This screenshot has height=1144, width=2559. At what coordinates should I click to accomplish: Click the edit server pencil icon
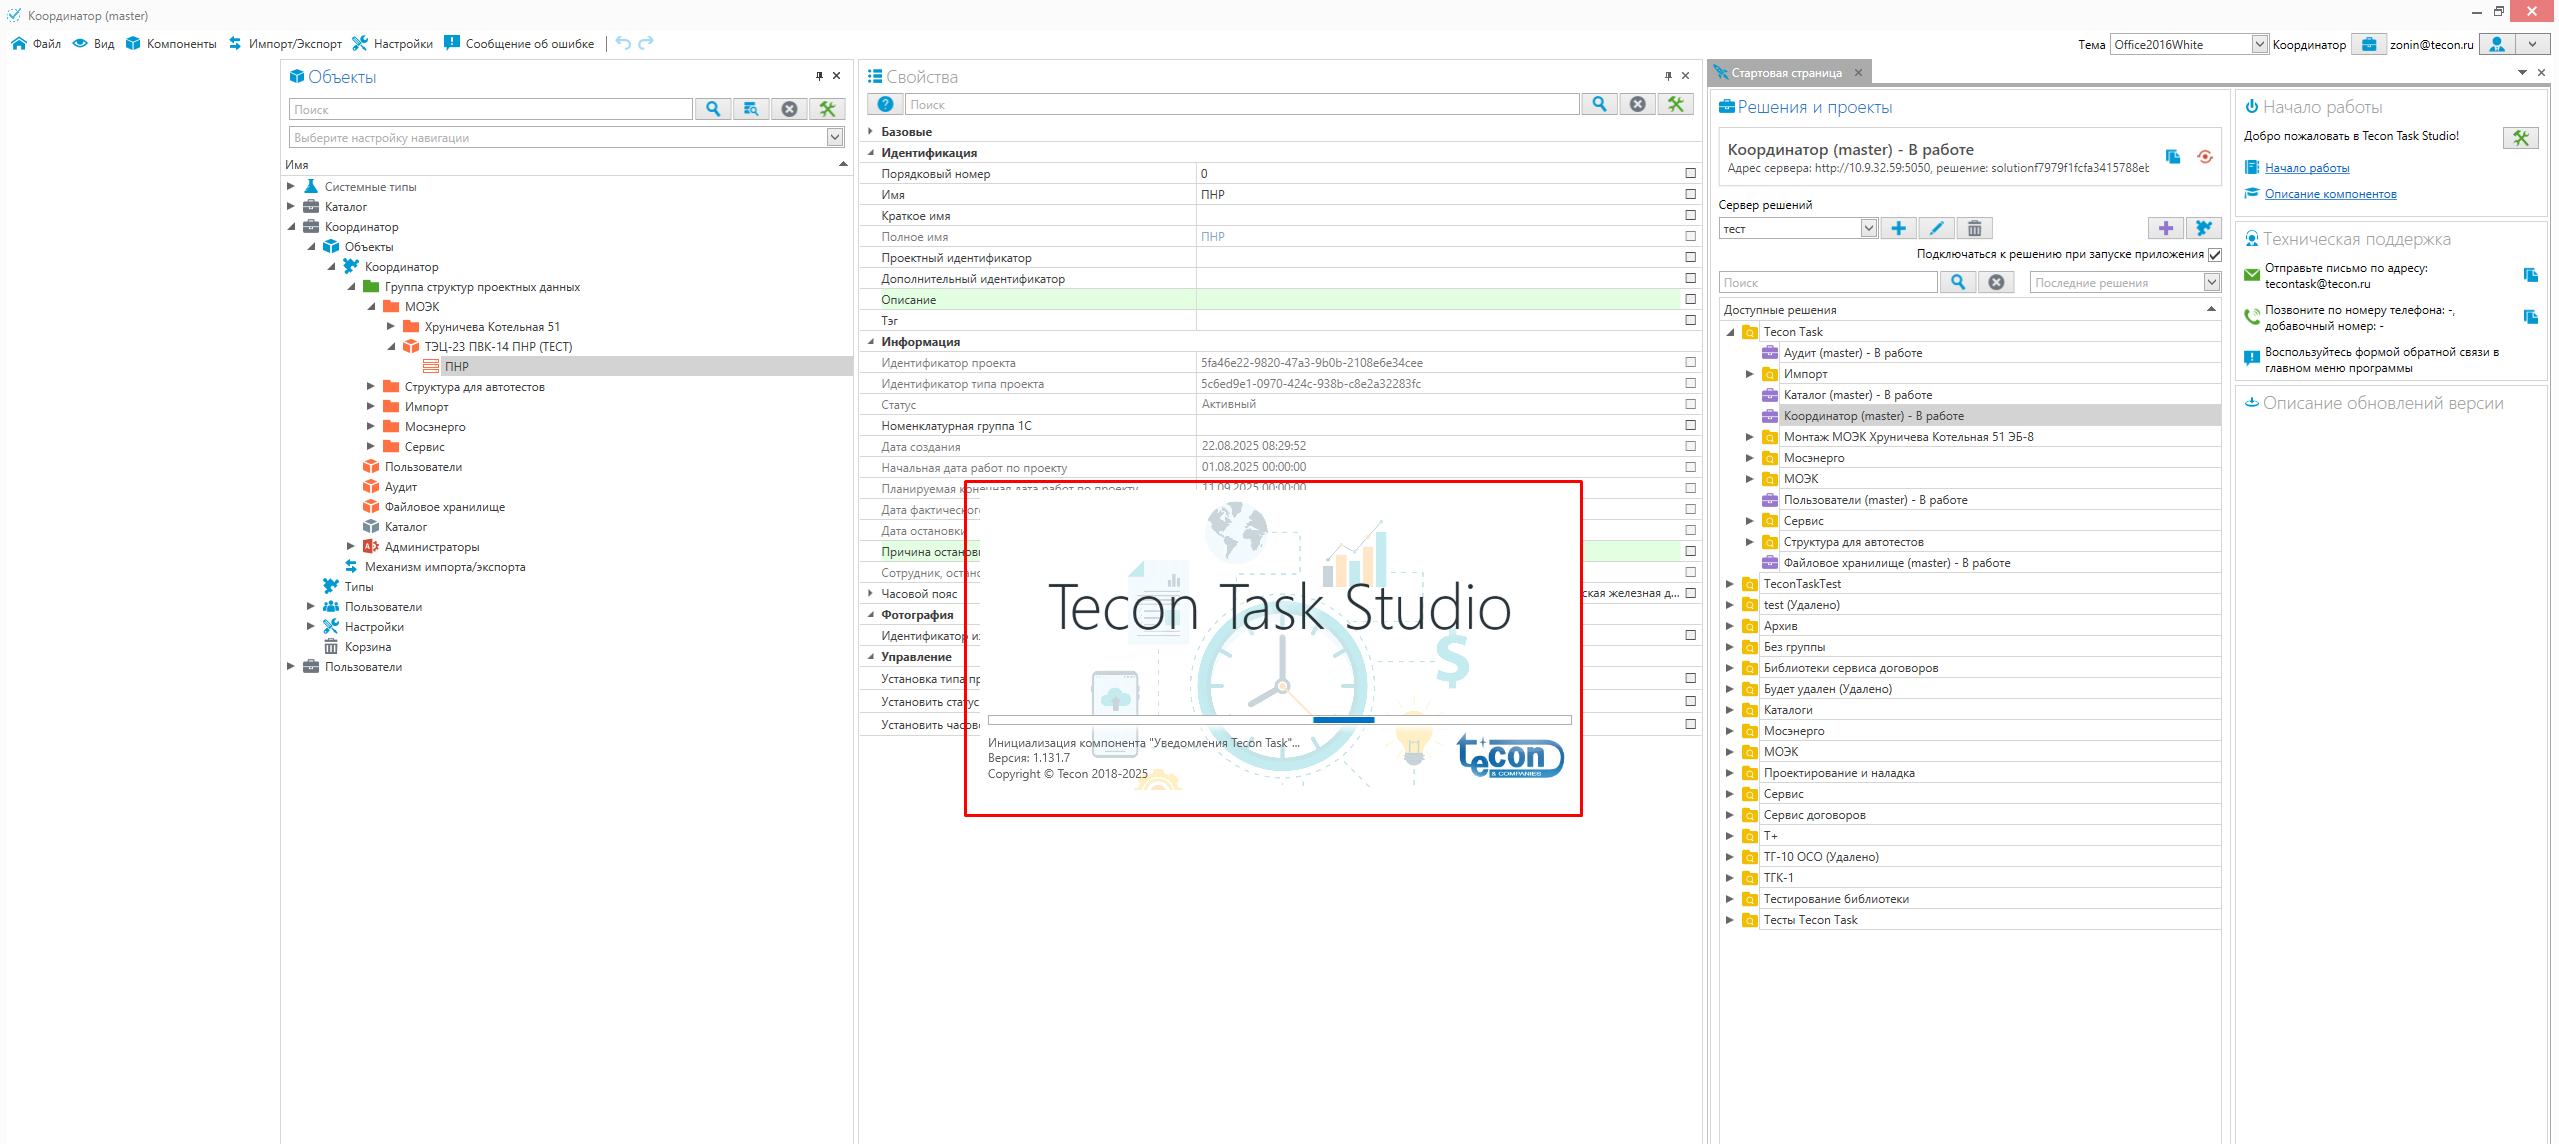[x=1936, y=228]
